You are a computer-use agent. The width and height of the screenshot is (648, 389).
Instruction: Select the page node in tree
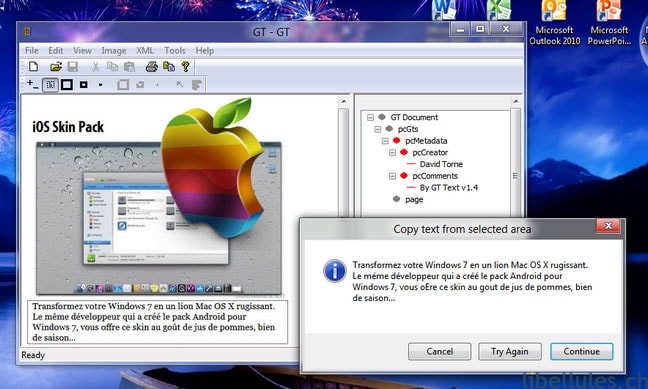(414, 200)
